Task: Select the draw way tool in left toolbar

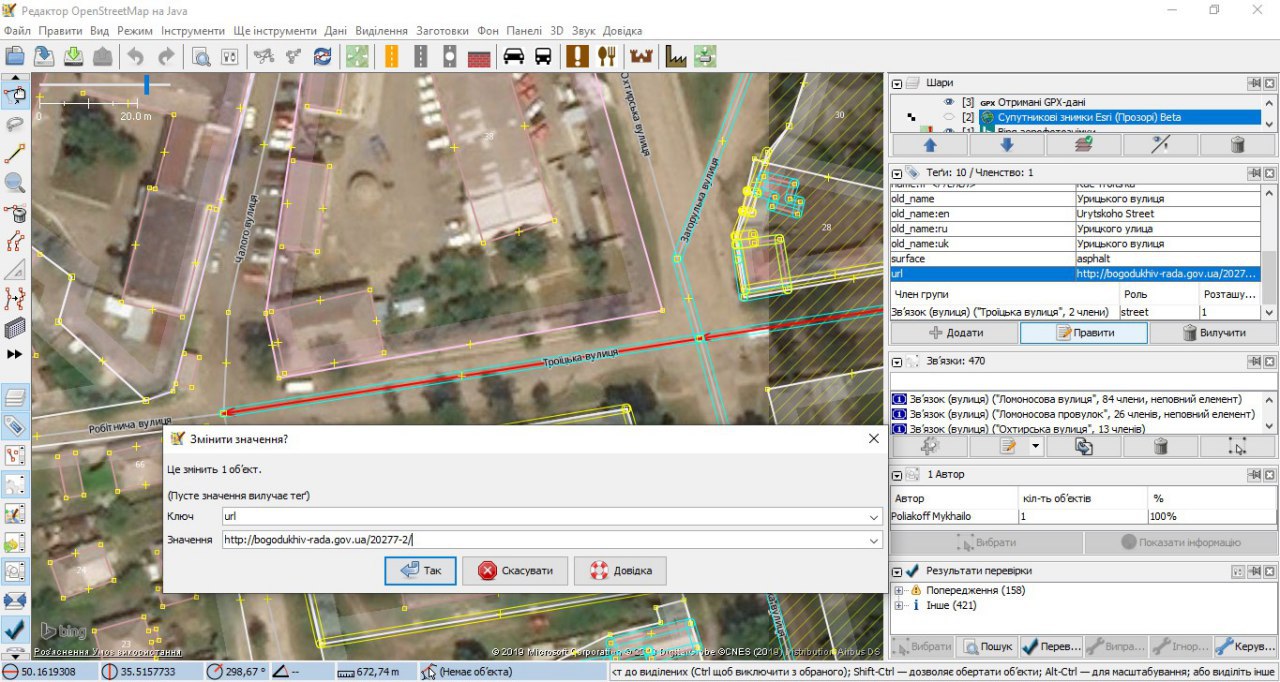Action: tap(15, 153)
